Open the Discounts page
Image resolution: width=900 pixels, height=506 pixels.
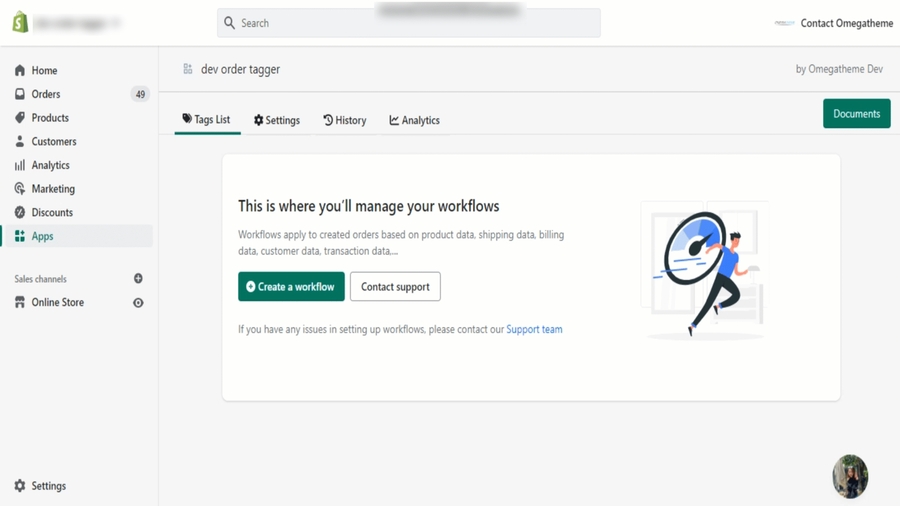coord(51,213)
